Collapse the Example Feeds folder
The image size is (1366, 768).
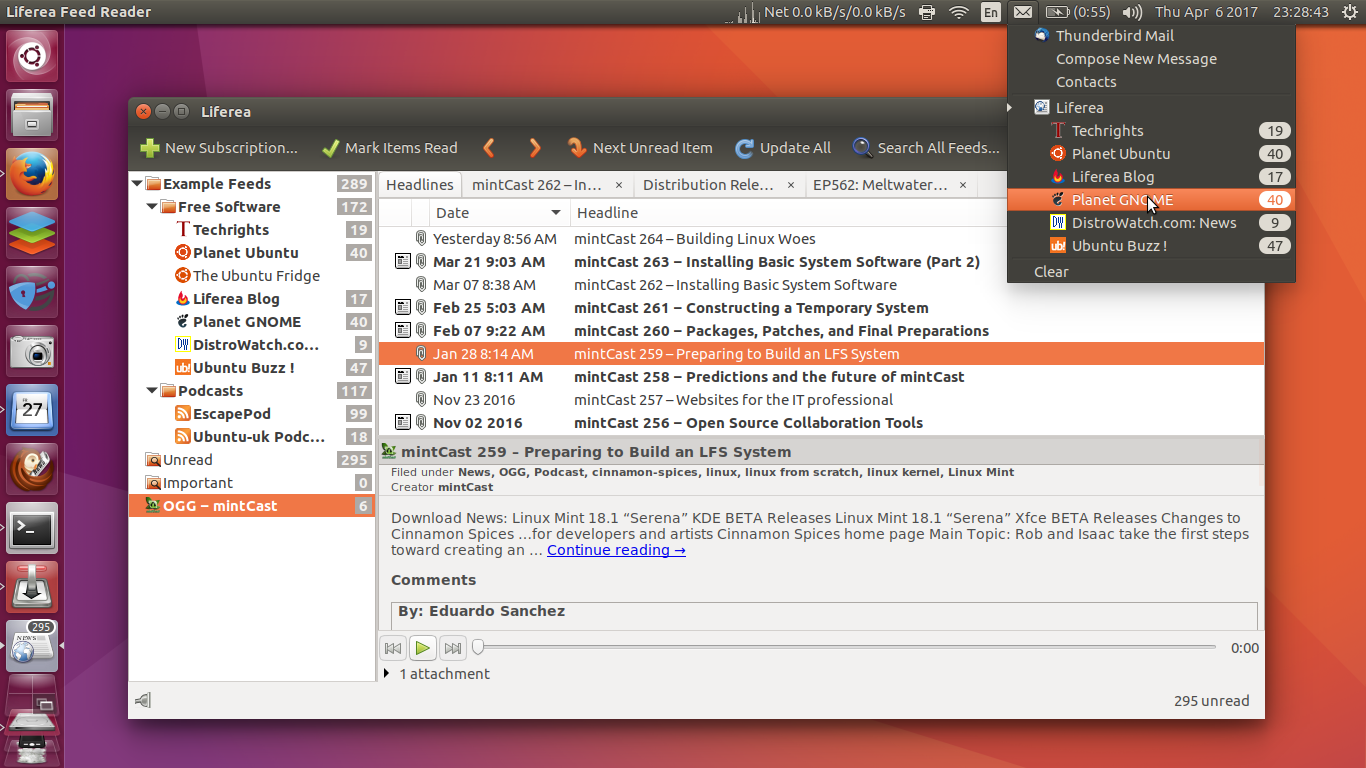(137, 184)
